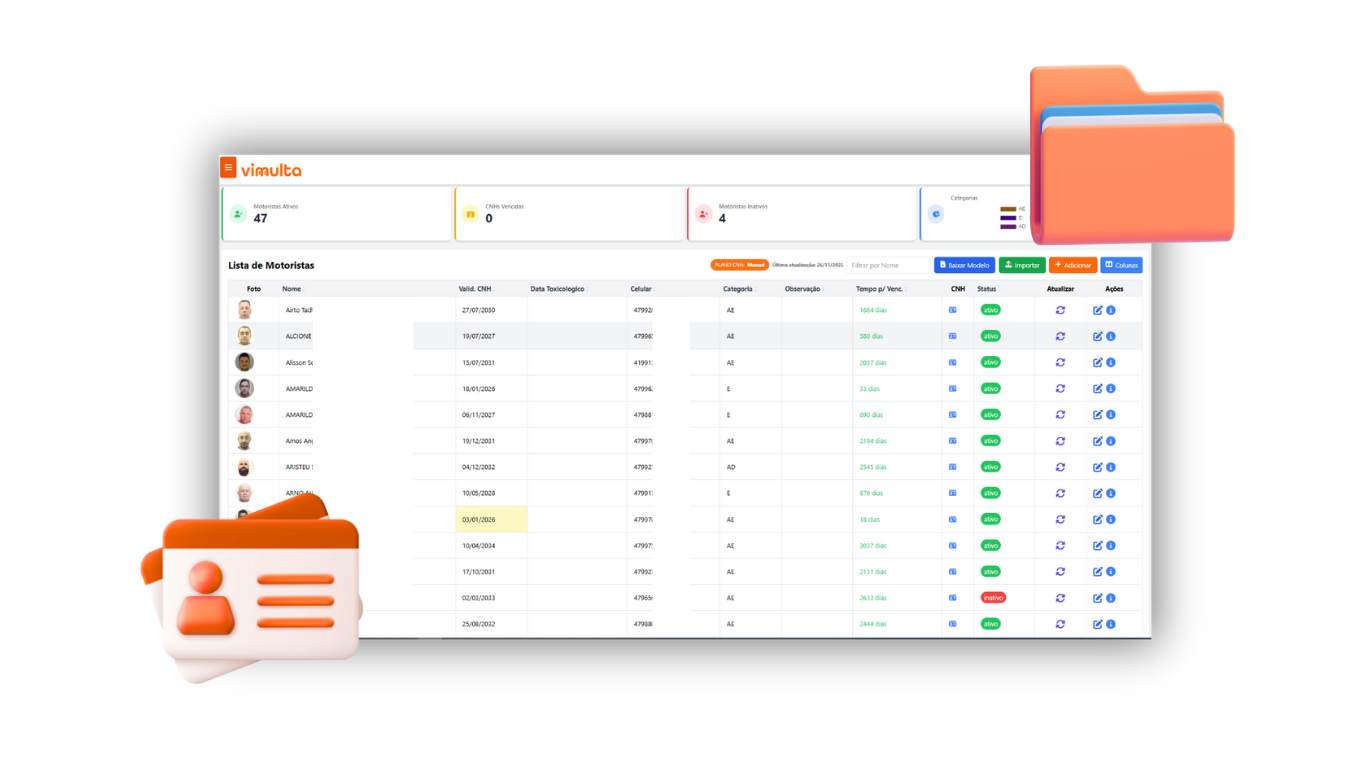Viewport: 1366px width, 768px height.
Task: View CNH card icon for 2545 dias row
Action: (x=953, y=467)
